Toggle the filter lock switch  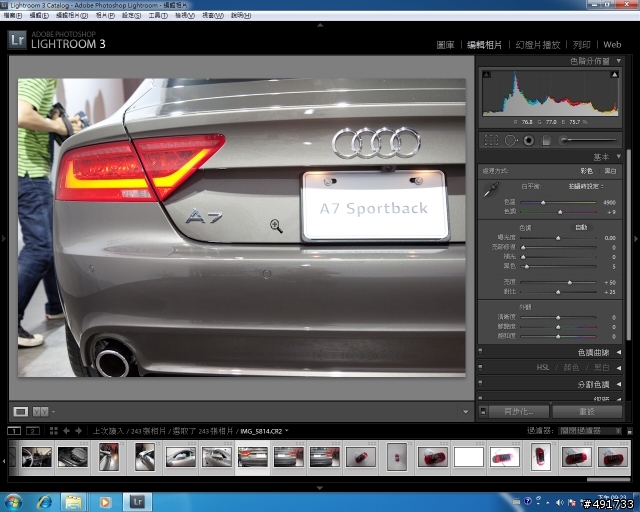coord(630,431)
